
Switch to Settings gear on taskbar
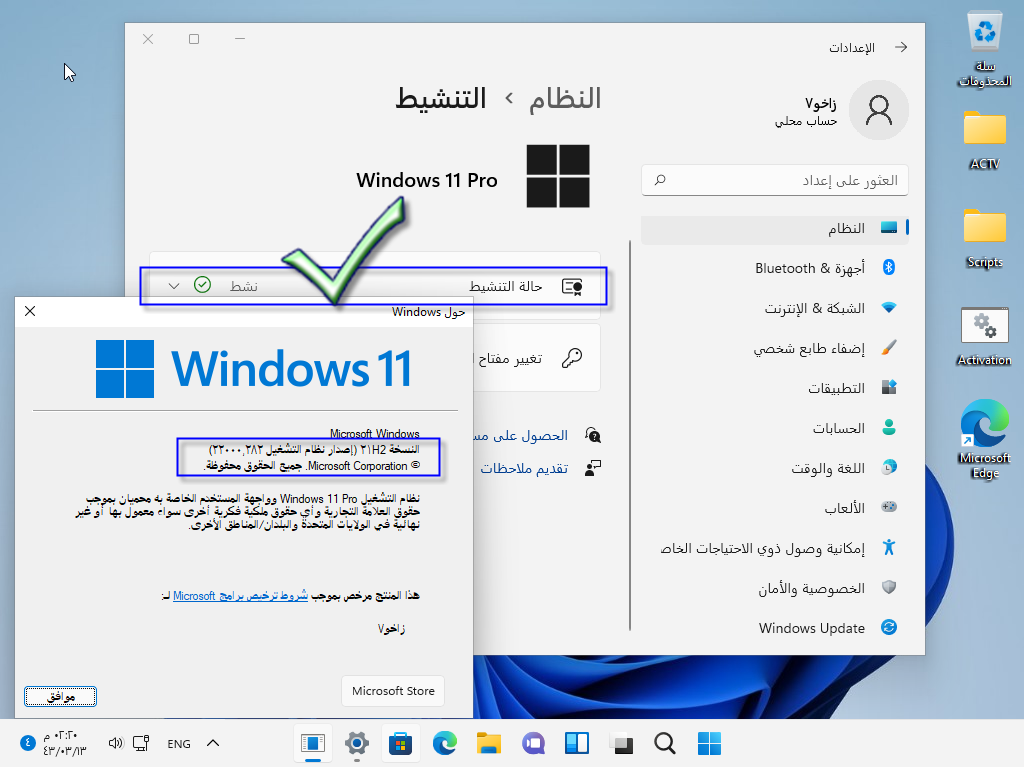coord(357,743)
